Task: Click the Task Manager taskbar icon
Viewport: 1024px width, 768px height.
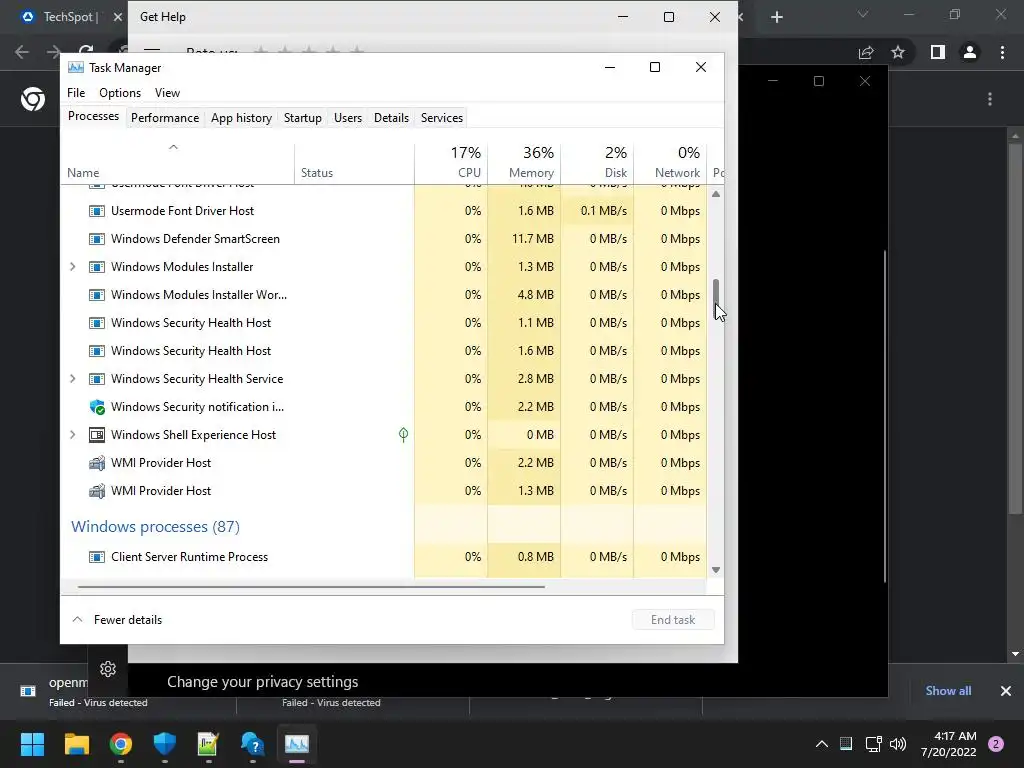Action: point(296,744)
